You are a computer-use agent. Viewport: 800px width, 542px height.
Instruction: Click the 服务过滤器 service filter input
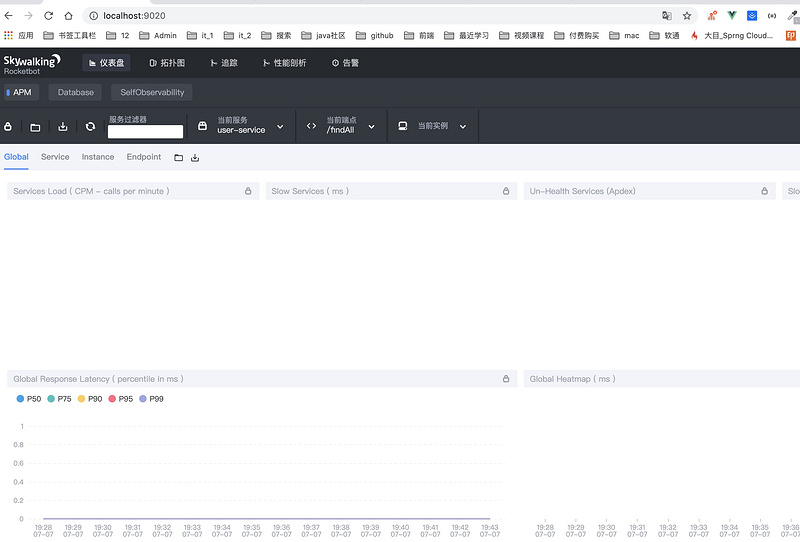pyautogui.click(x=145, y=132)
